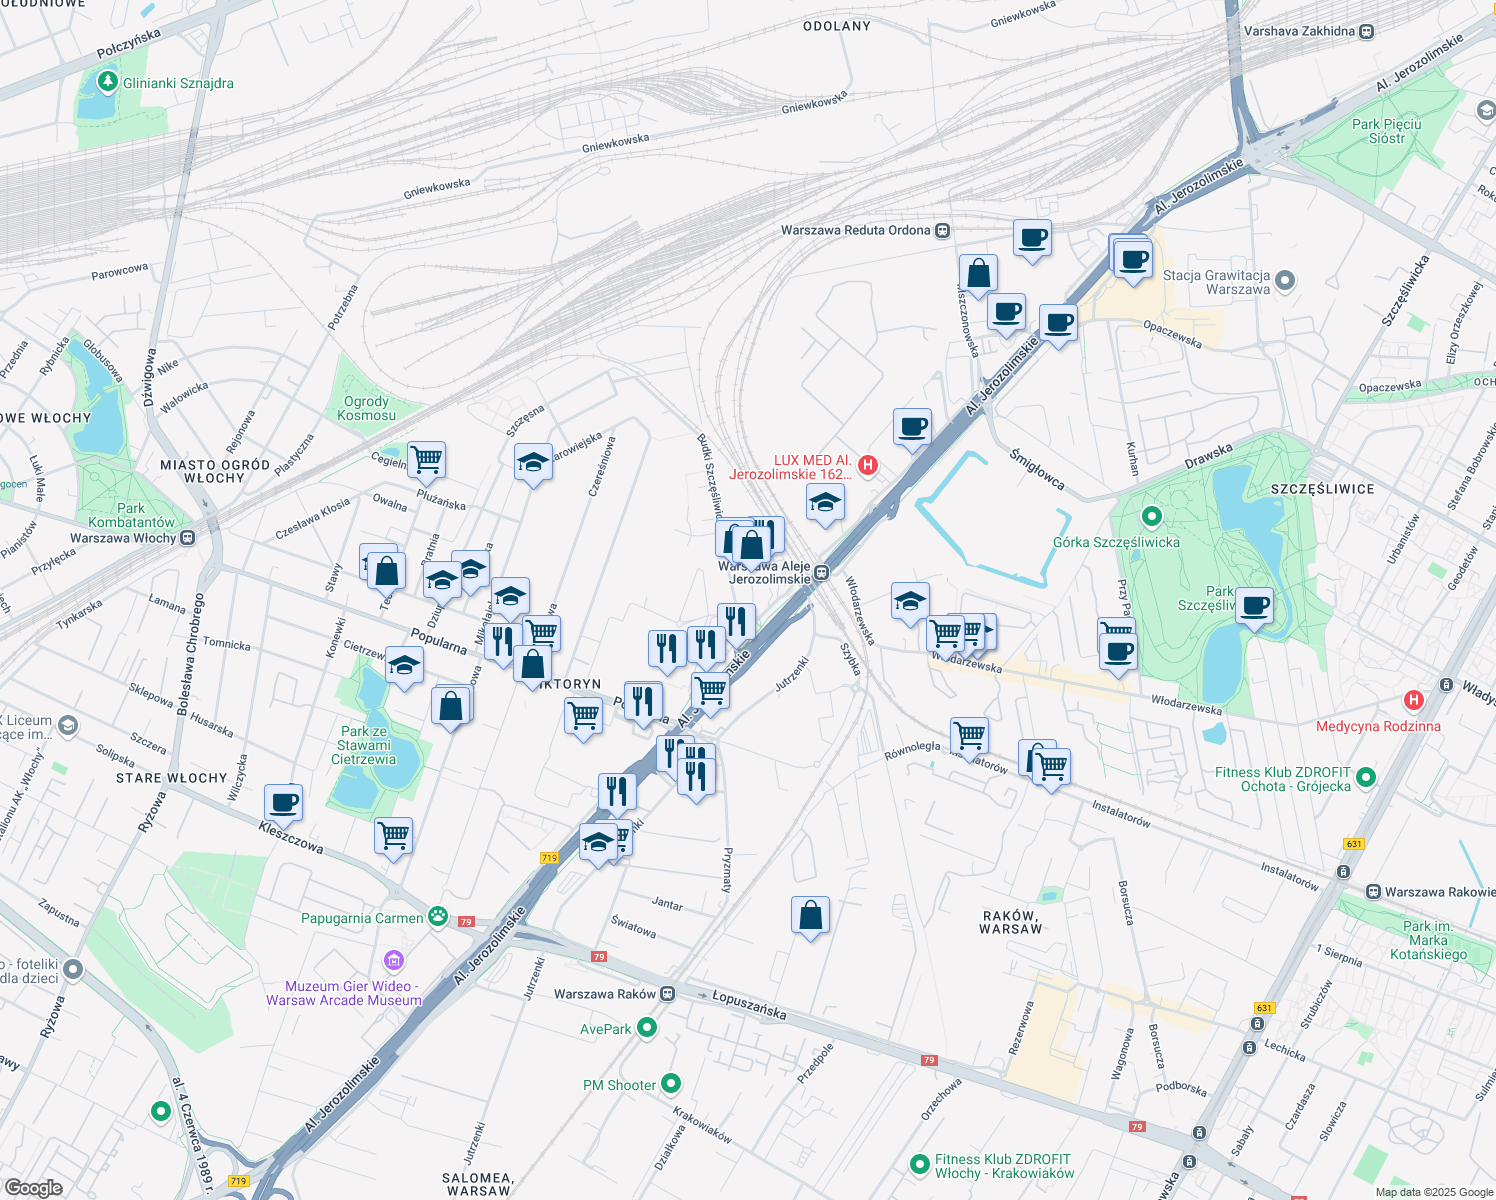
Task: Open the Liceum school pin at left edge
Action: pyautogui.click(x=68, y=725)
